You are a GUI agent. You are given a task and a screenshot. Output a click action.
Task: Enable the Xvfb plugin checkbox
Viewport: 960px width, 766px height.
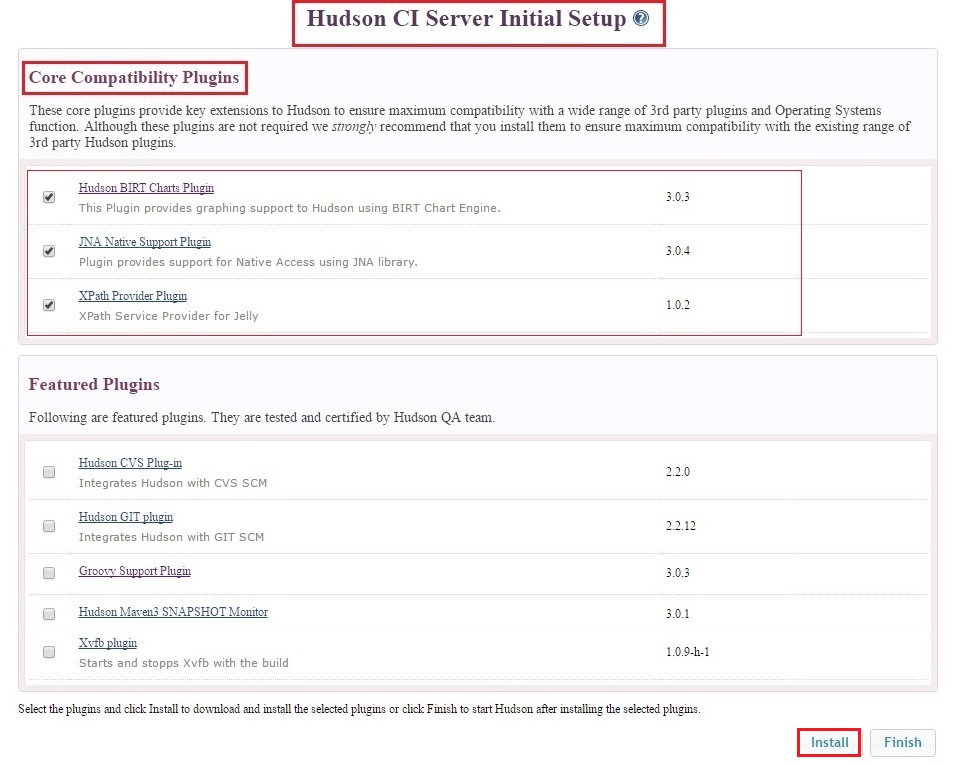(49, 652)
